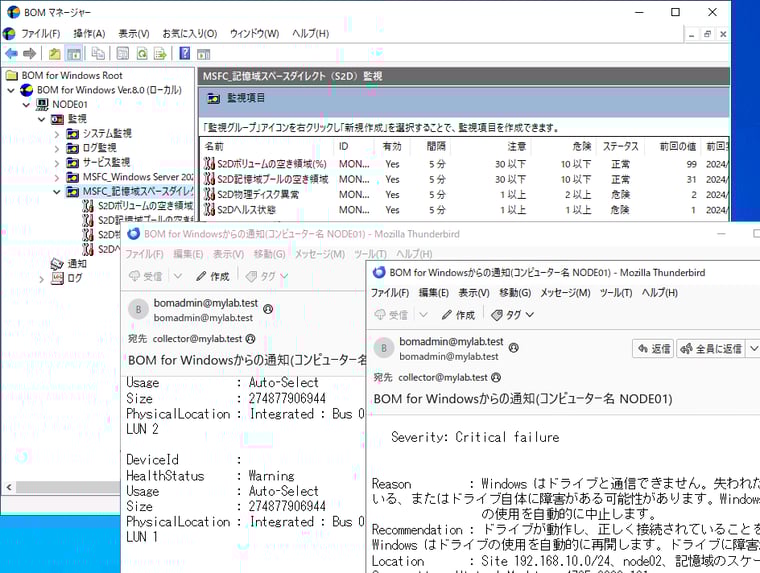
Task: Open タグ dropdown in front Thunderbird window
Action: pyautogui.click(x=513, y=315)
